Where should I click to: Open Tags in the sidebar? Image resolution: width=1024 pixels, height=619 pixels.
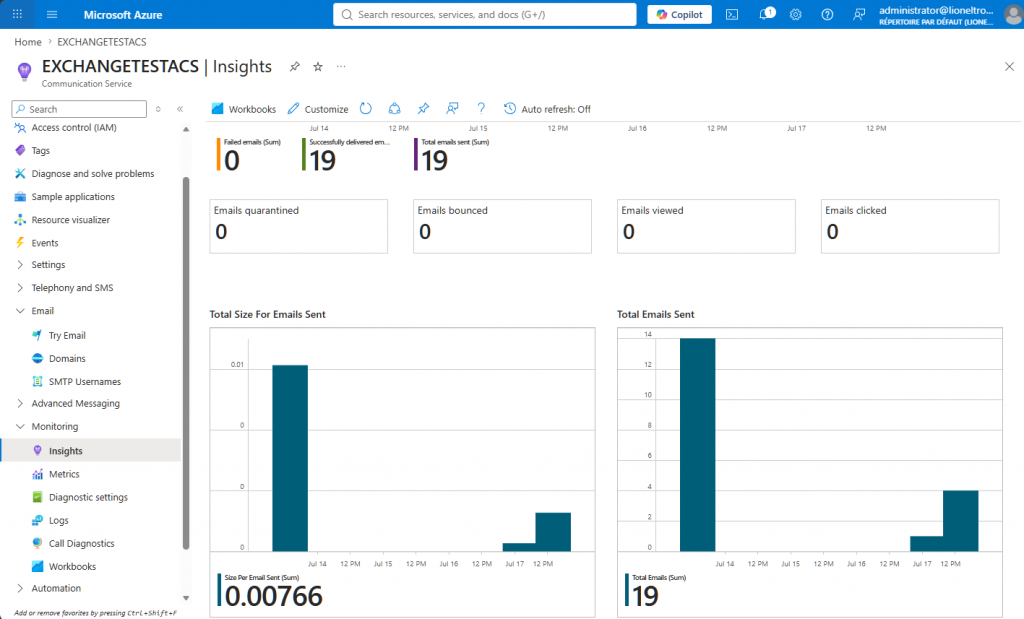coord(40,150)
